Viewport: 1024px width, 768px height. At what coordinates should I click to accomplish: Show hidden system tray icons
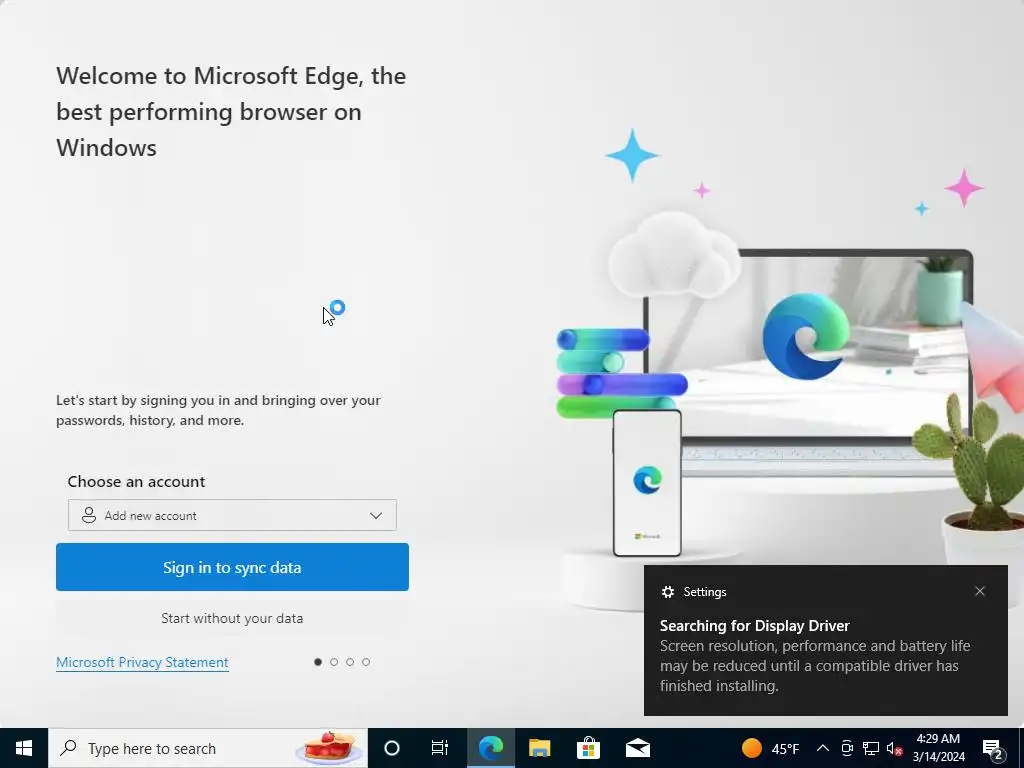[823, 748]
